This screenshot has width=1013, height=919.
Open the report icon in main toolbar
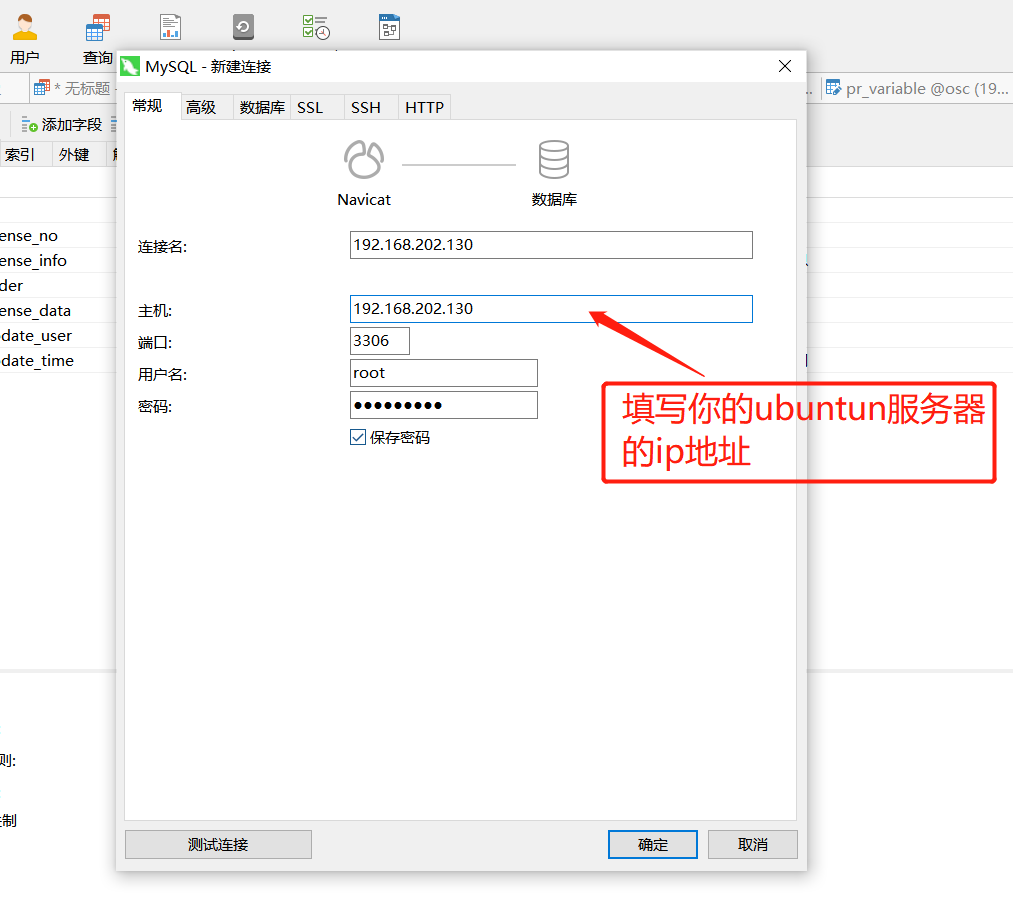coord(171,27)
